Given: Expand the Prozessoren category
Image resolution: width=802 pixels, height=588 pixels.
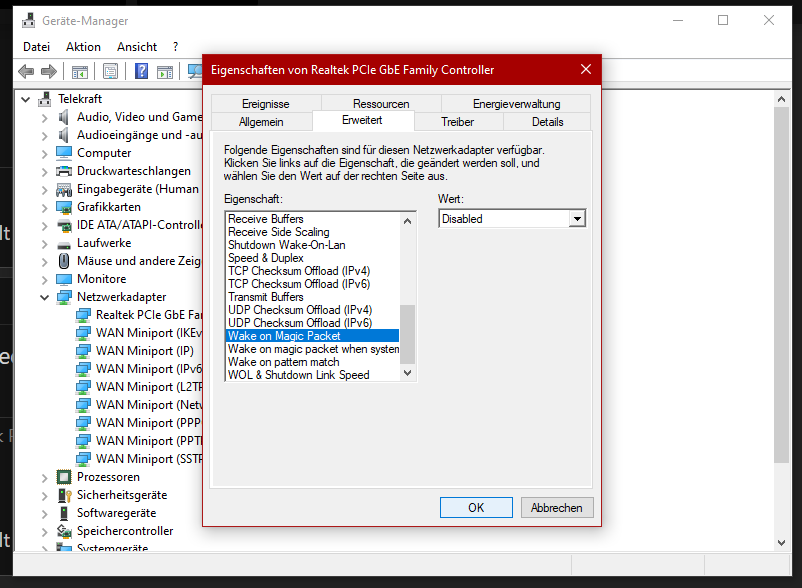Looking at the screenshot, I should pyautogui.click(x=44, y=478).
